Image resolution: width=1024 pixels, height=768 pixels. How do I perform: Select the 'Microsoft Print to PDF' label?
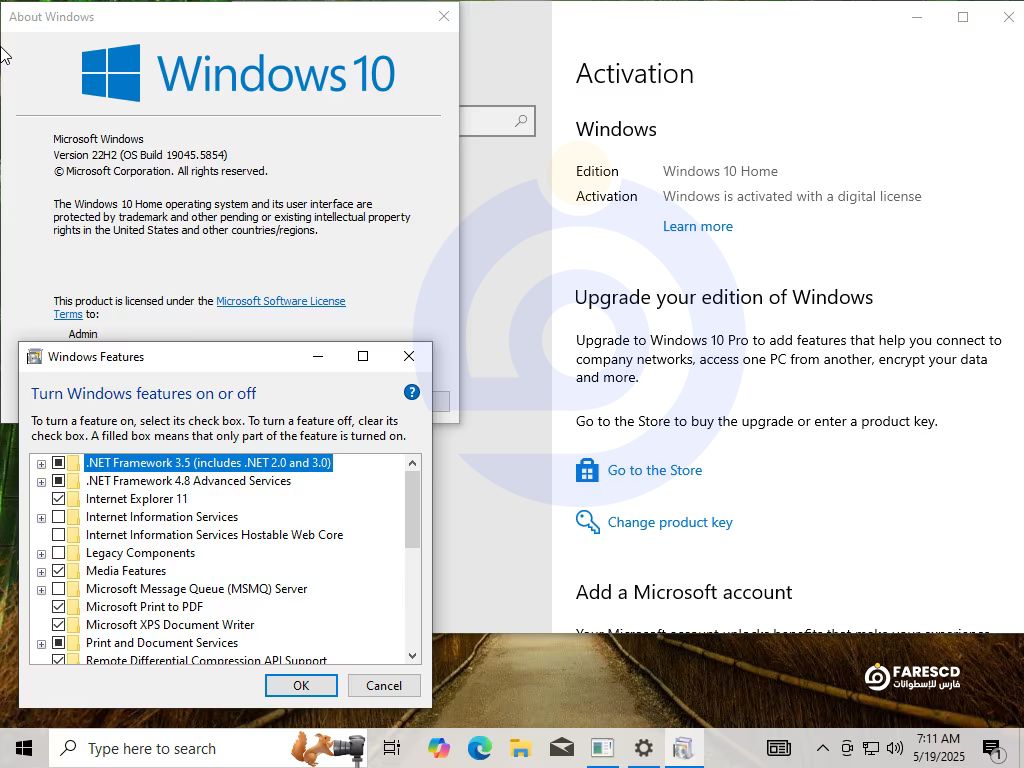144,607
